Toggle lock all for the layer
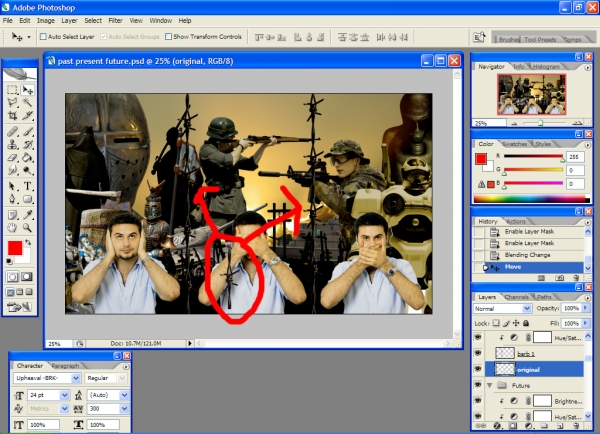Viewport: 600px width, 434px height. point(526,323)
